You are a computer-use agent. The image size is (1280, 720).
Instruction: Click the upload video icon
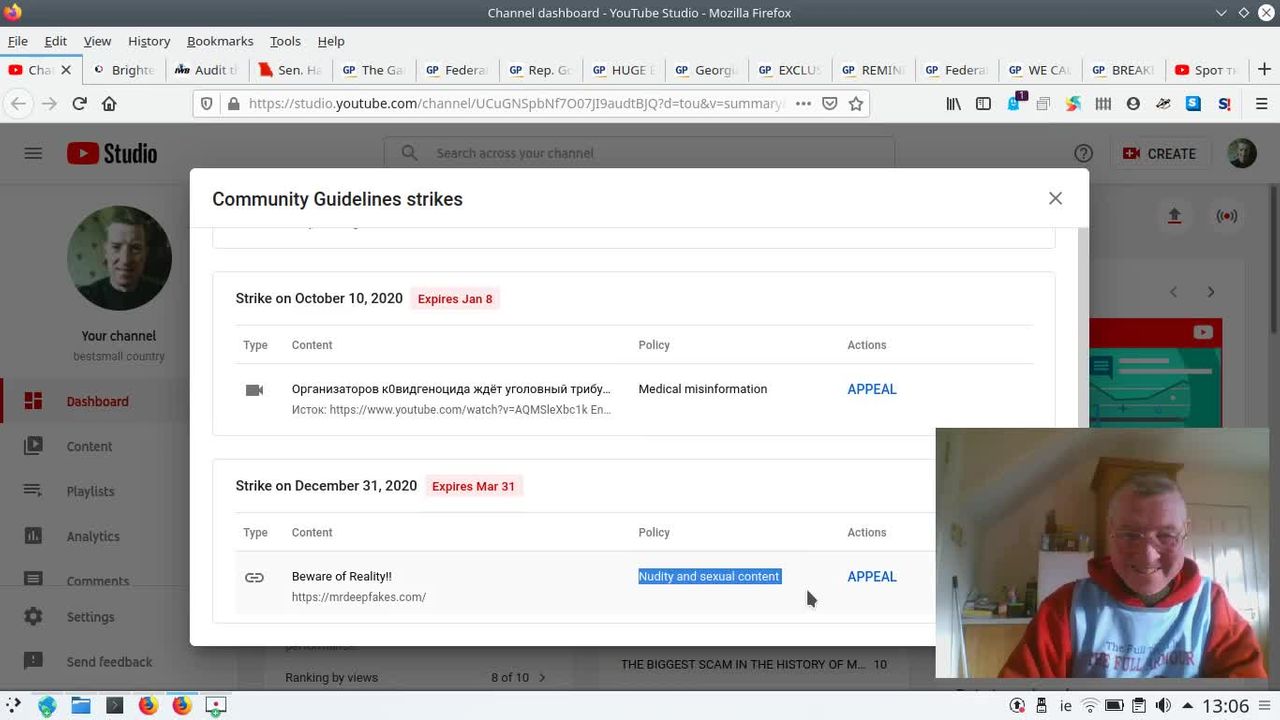pyautogui.click(x=1174, y=216)
